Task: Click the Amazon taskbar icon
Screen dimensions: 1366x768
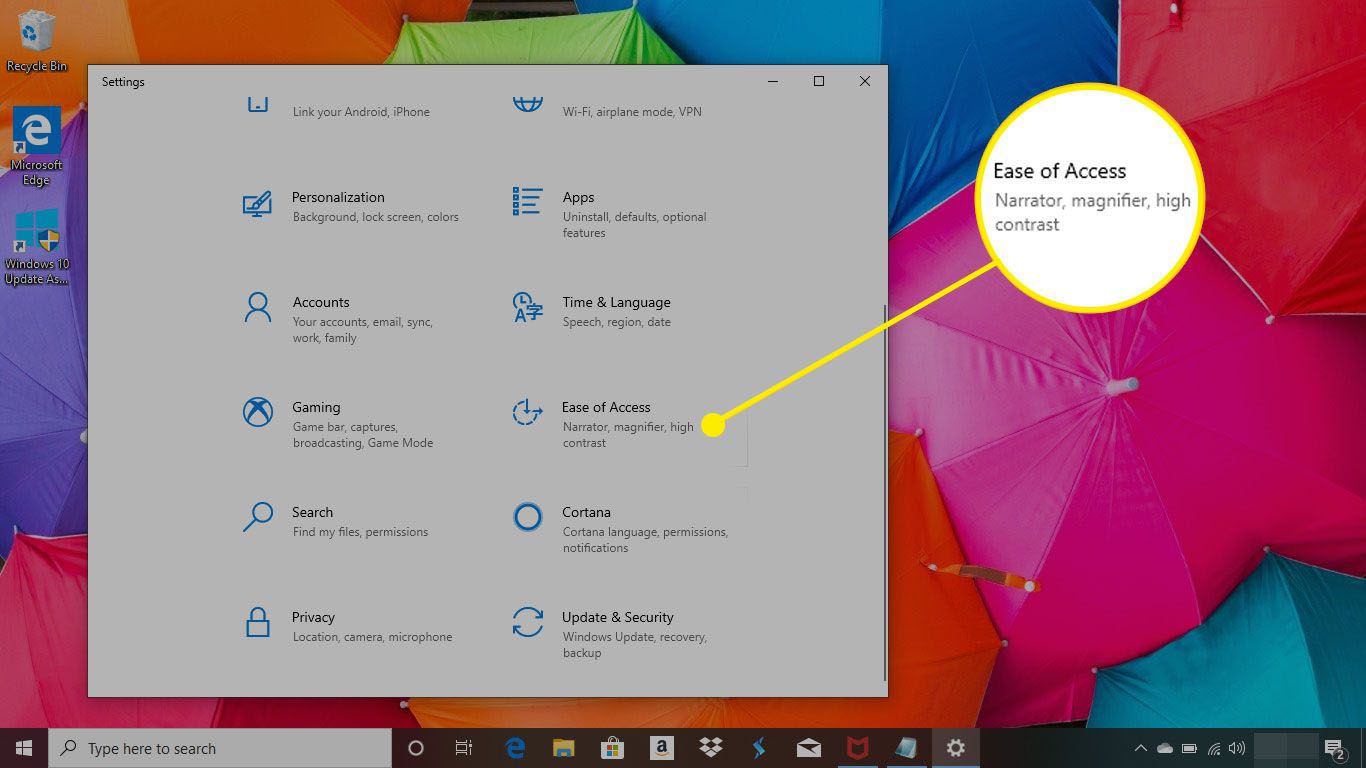Action: (660, 748)
